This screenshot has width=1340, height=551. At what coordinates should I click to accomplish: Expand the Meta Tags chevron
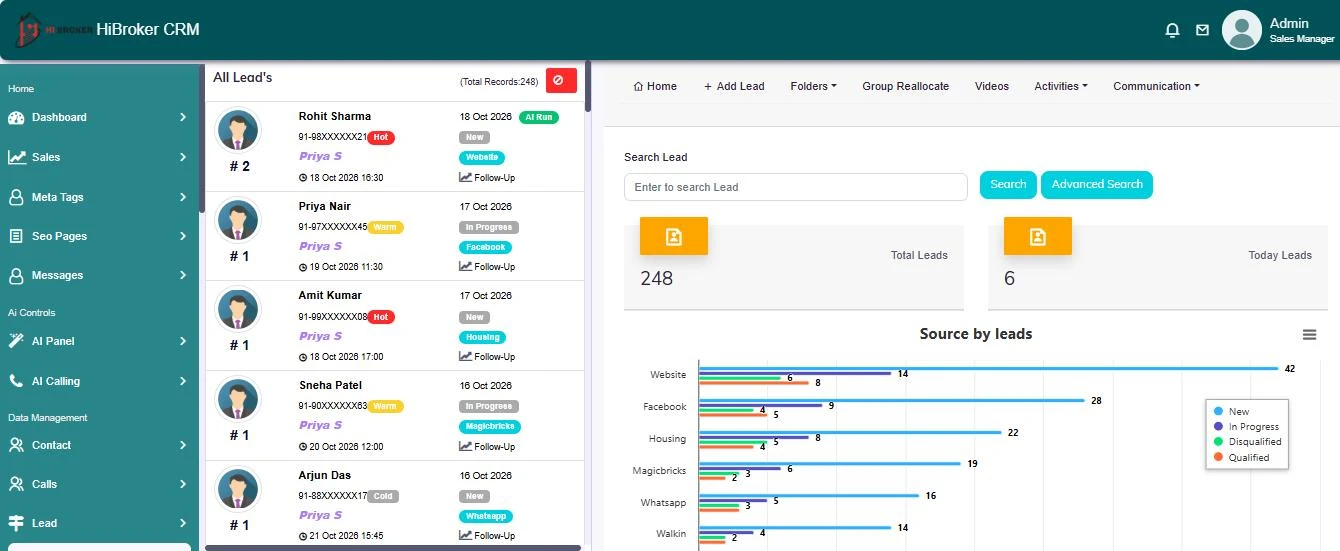coord(183,197)
